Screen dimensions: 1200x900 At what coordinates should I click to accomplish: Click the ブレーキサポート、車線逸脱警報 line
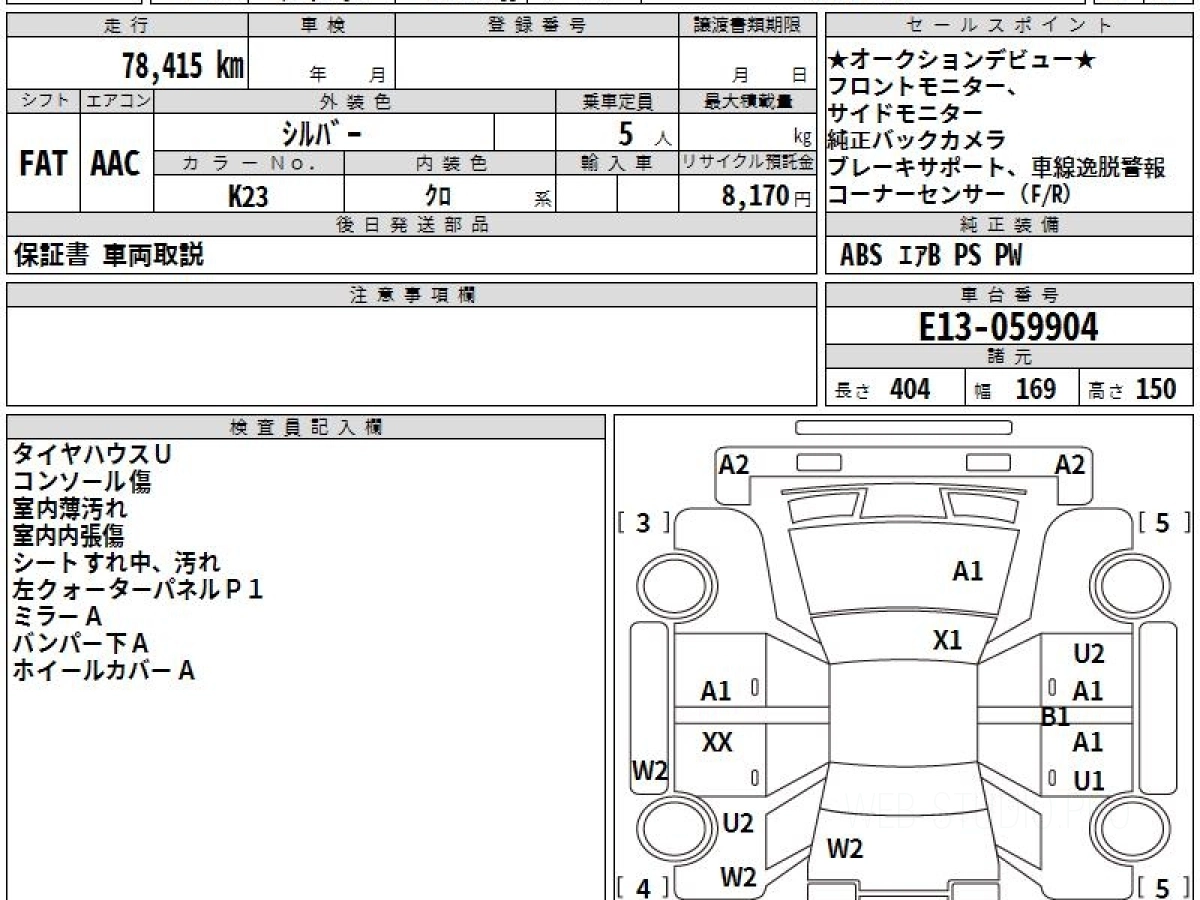click(x=997, y=167)
